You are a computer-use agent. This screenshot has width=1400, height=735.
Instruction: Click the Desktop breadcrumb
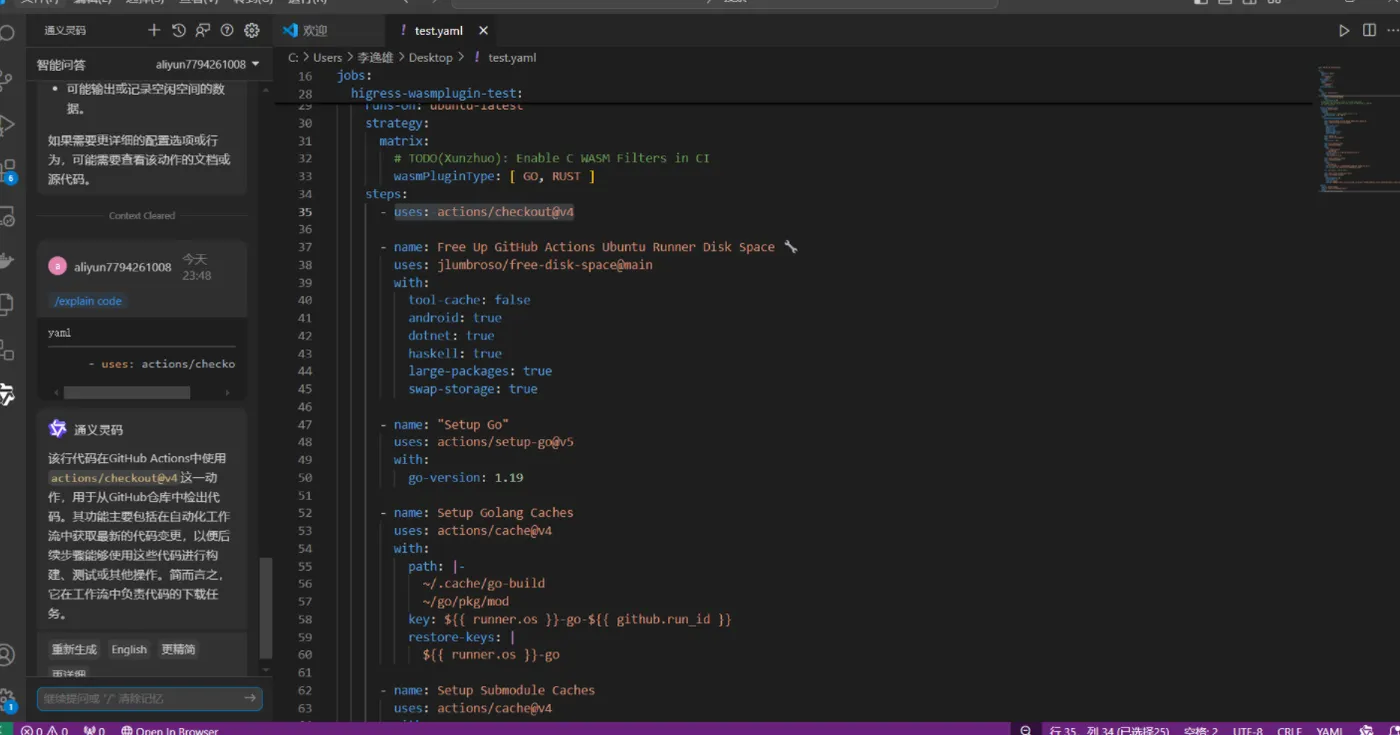(x=430, y=57)
